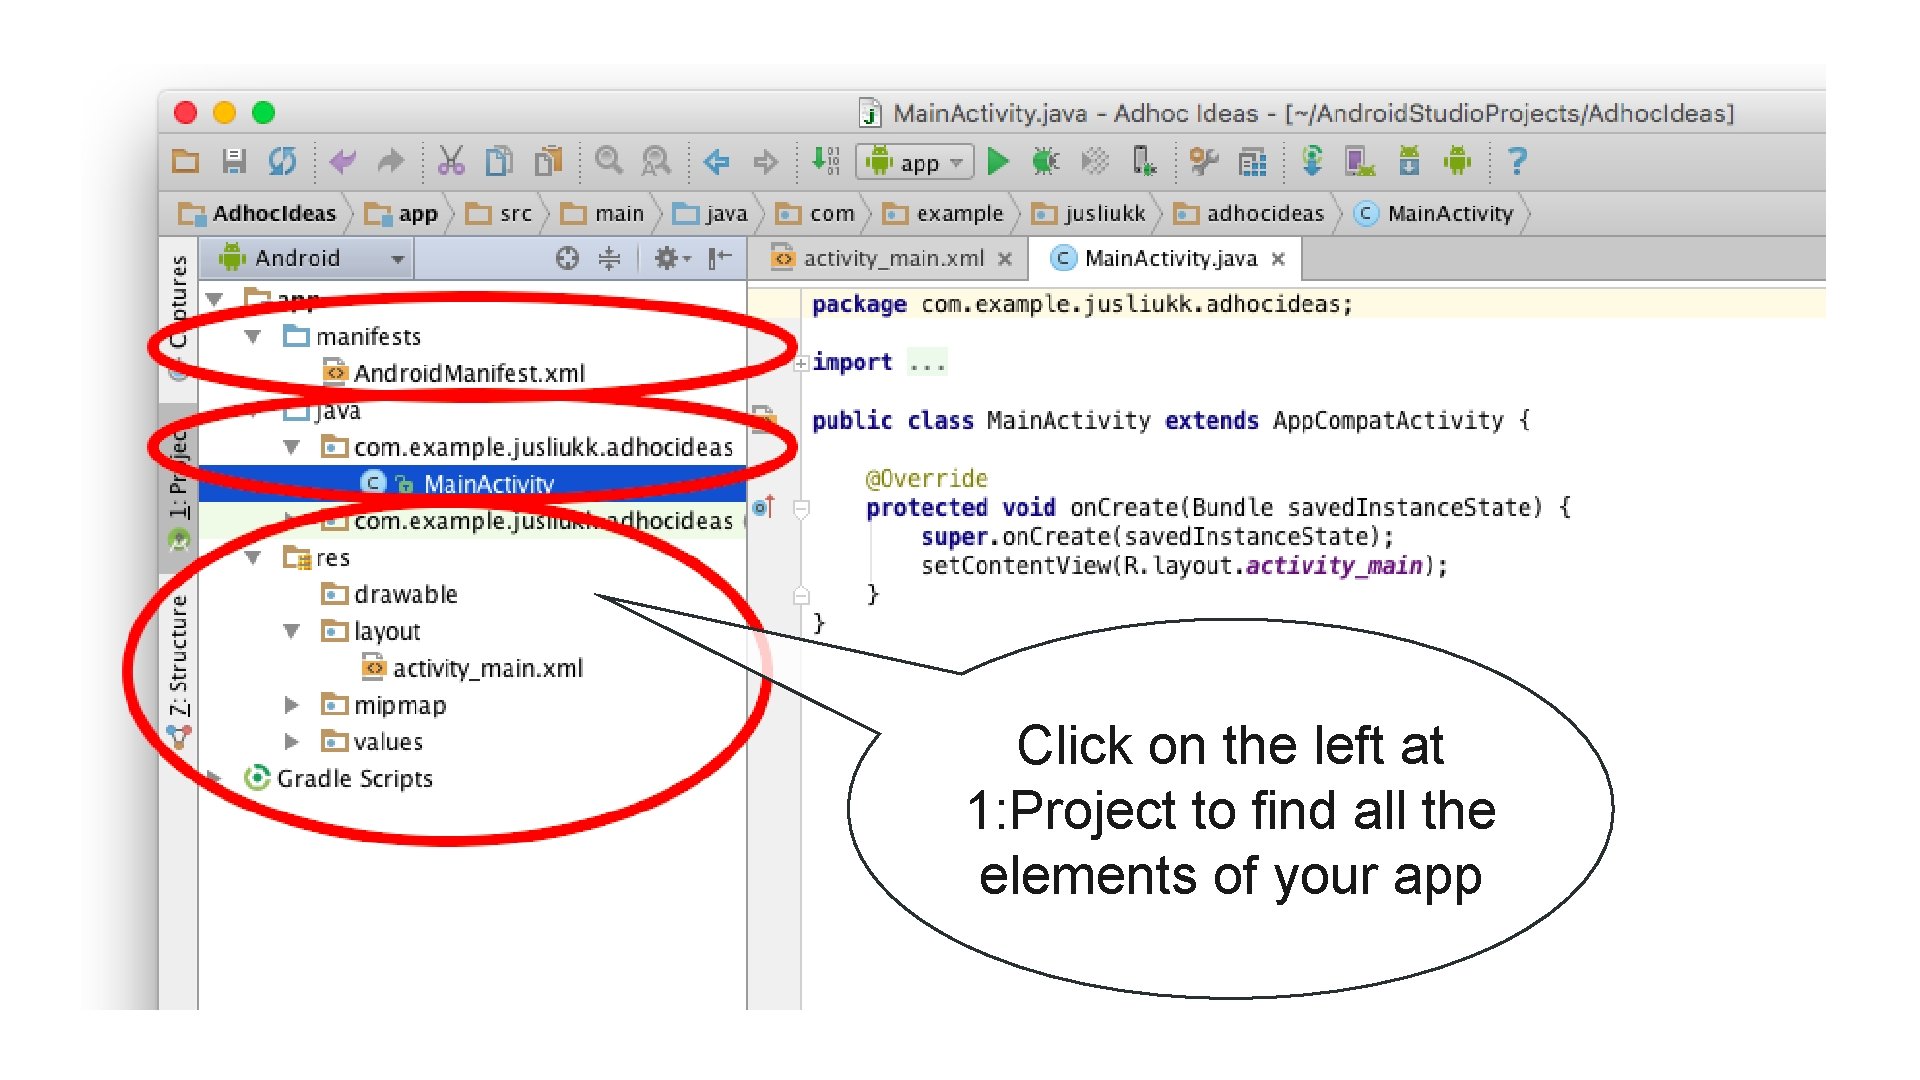The height and width of the screenshot is (1080, 1920).
Task: Open Project Structure icon in toolbar
Action: tap(1252, 162)
